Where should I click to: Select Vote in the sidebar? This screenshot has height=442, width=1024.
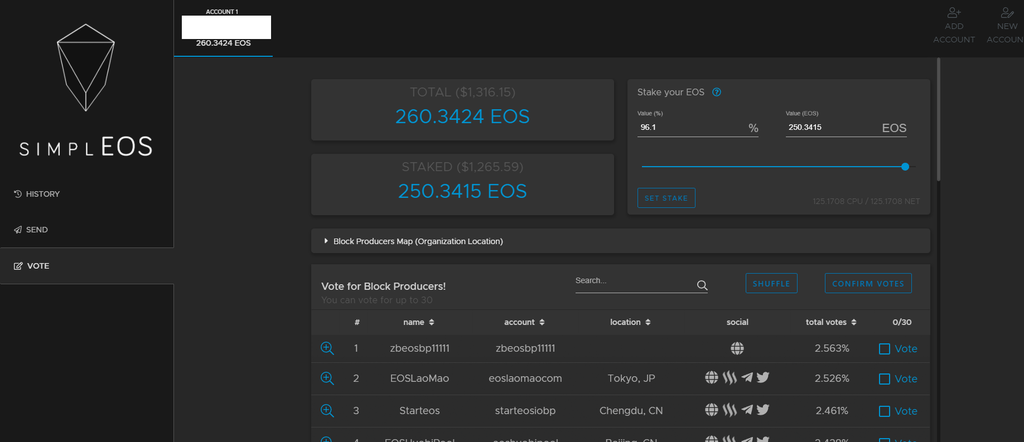point(87,266)
